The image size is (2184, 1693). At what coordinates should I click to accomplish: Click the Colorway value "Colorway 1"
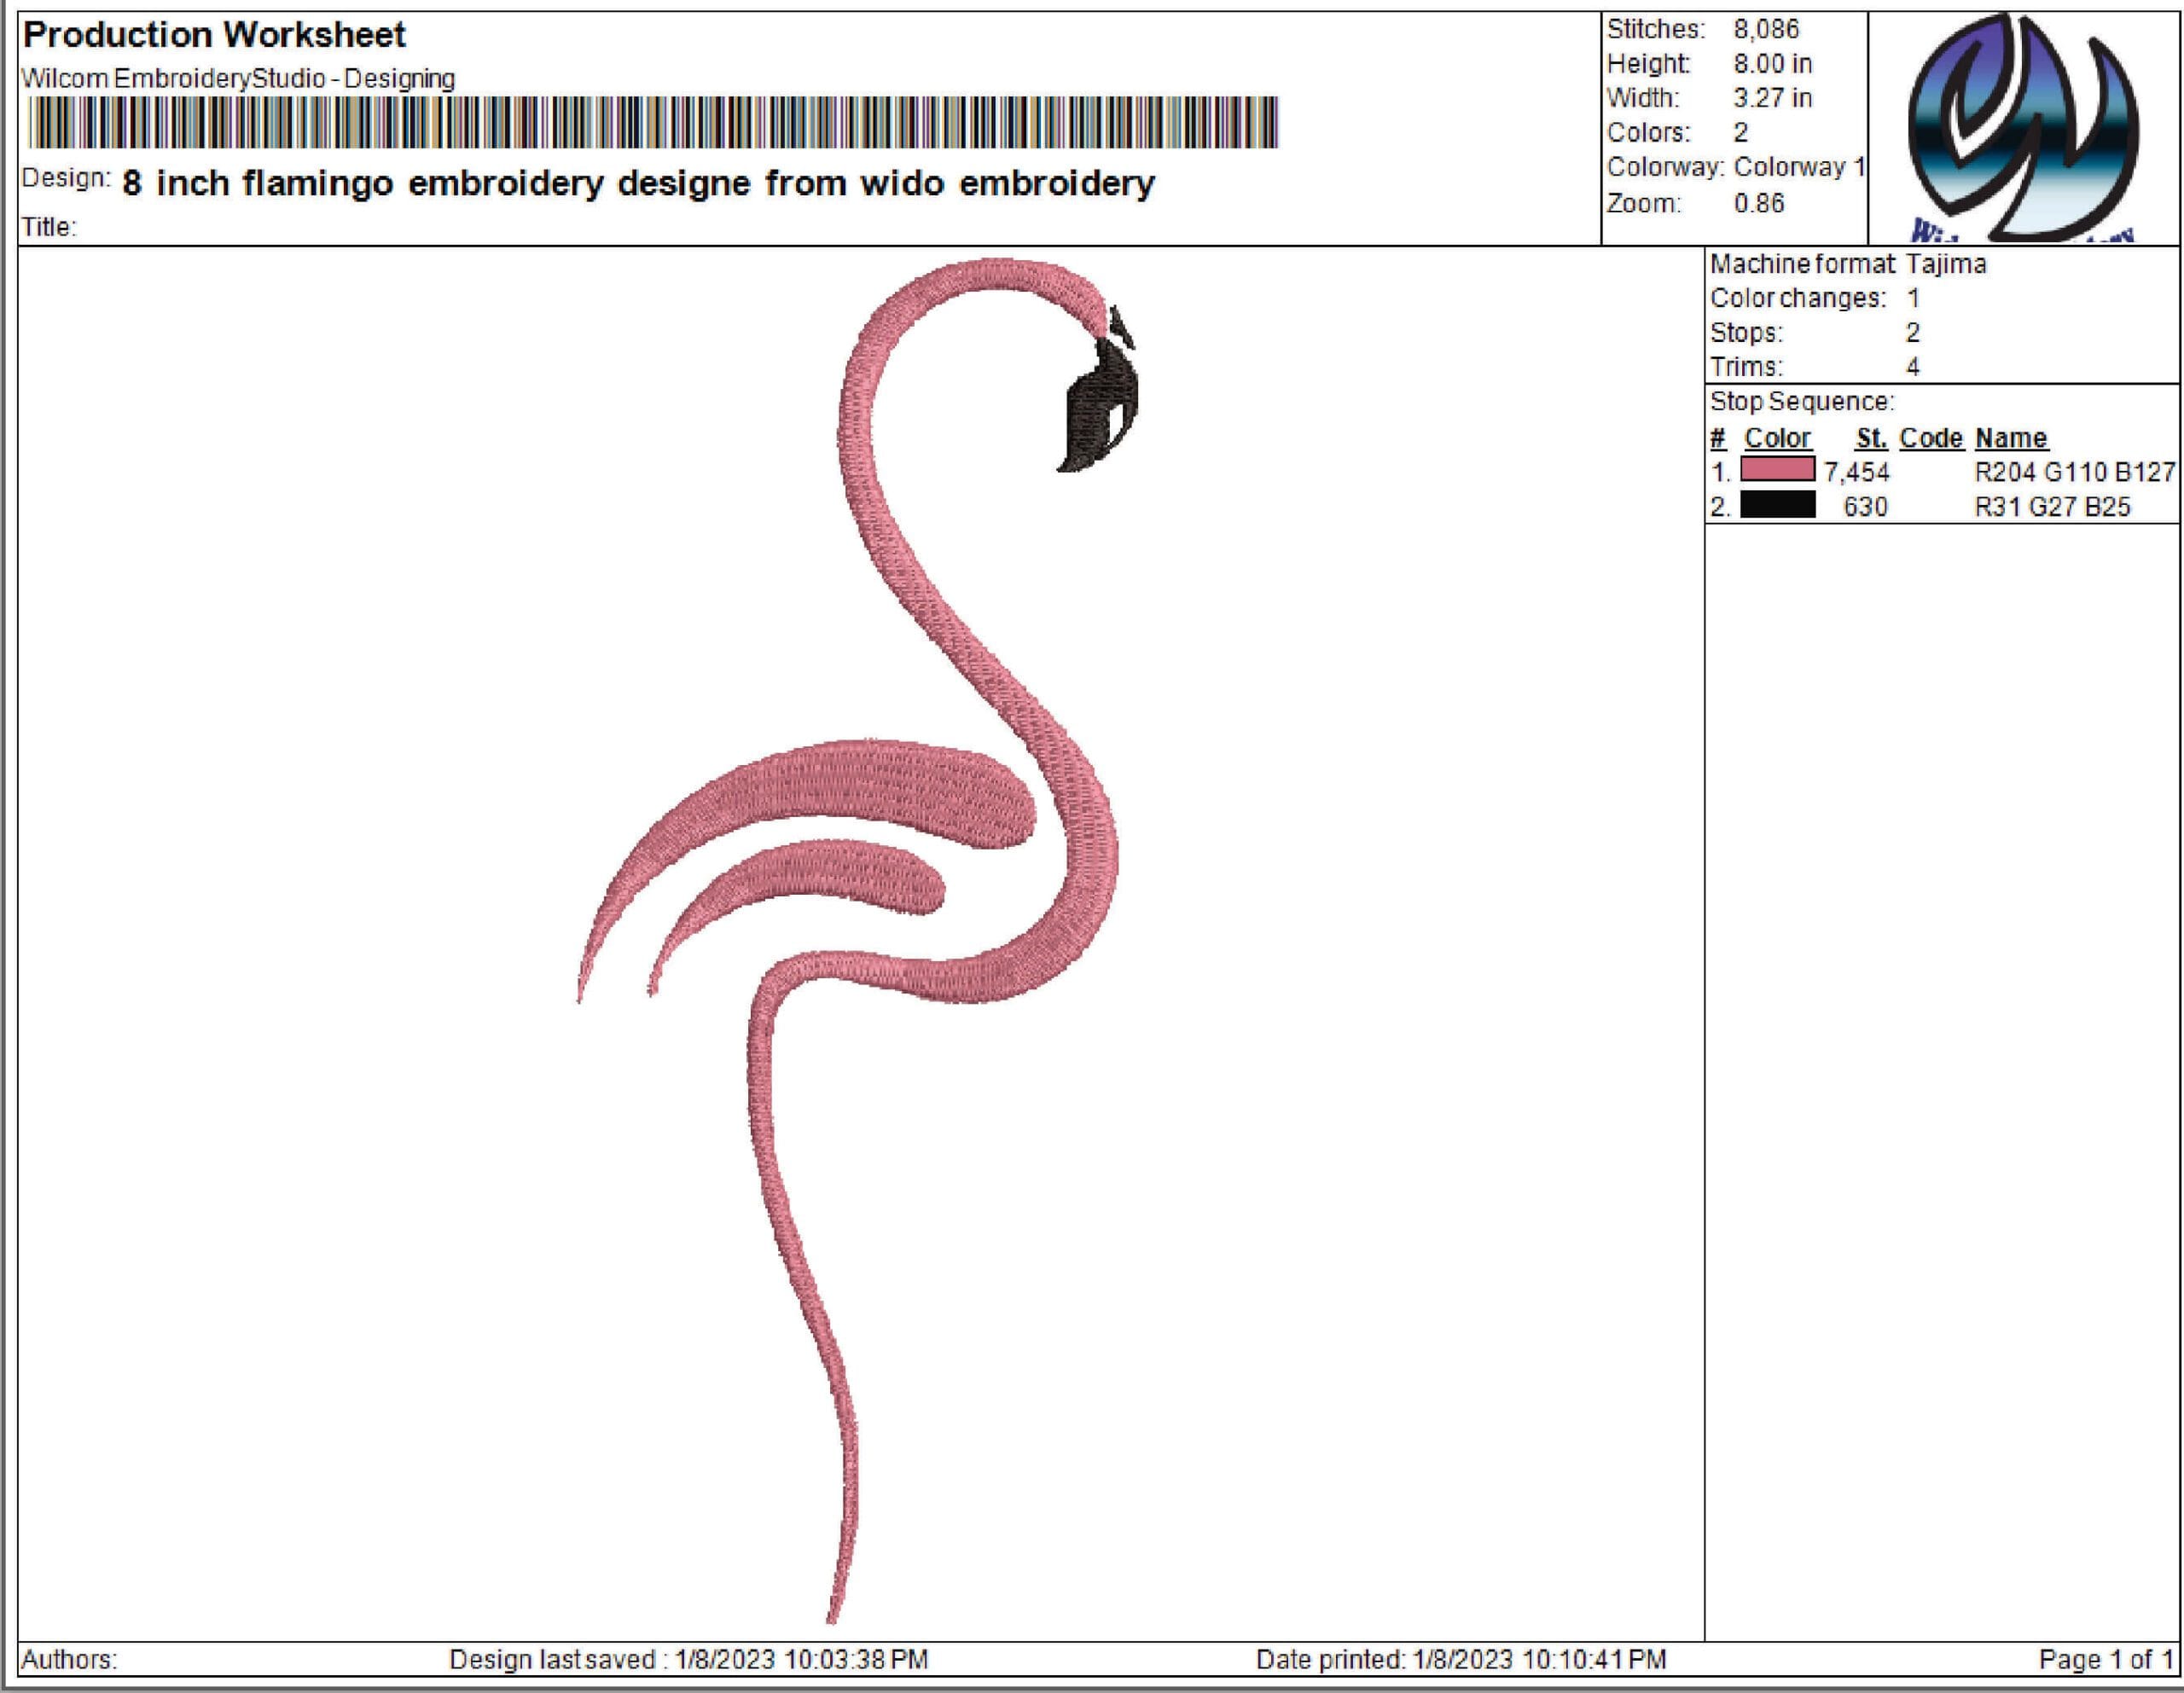1799,167
